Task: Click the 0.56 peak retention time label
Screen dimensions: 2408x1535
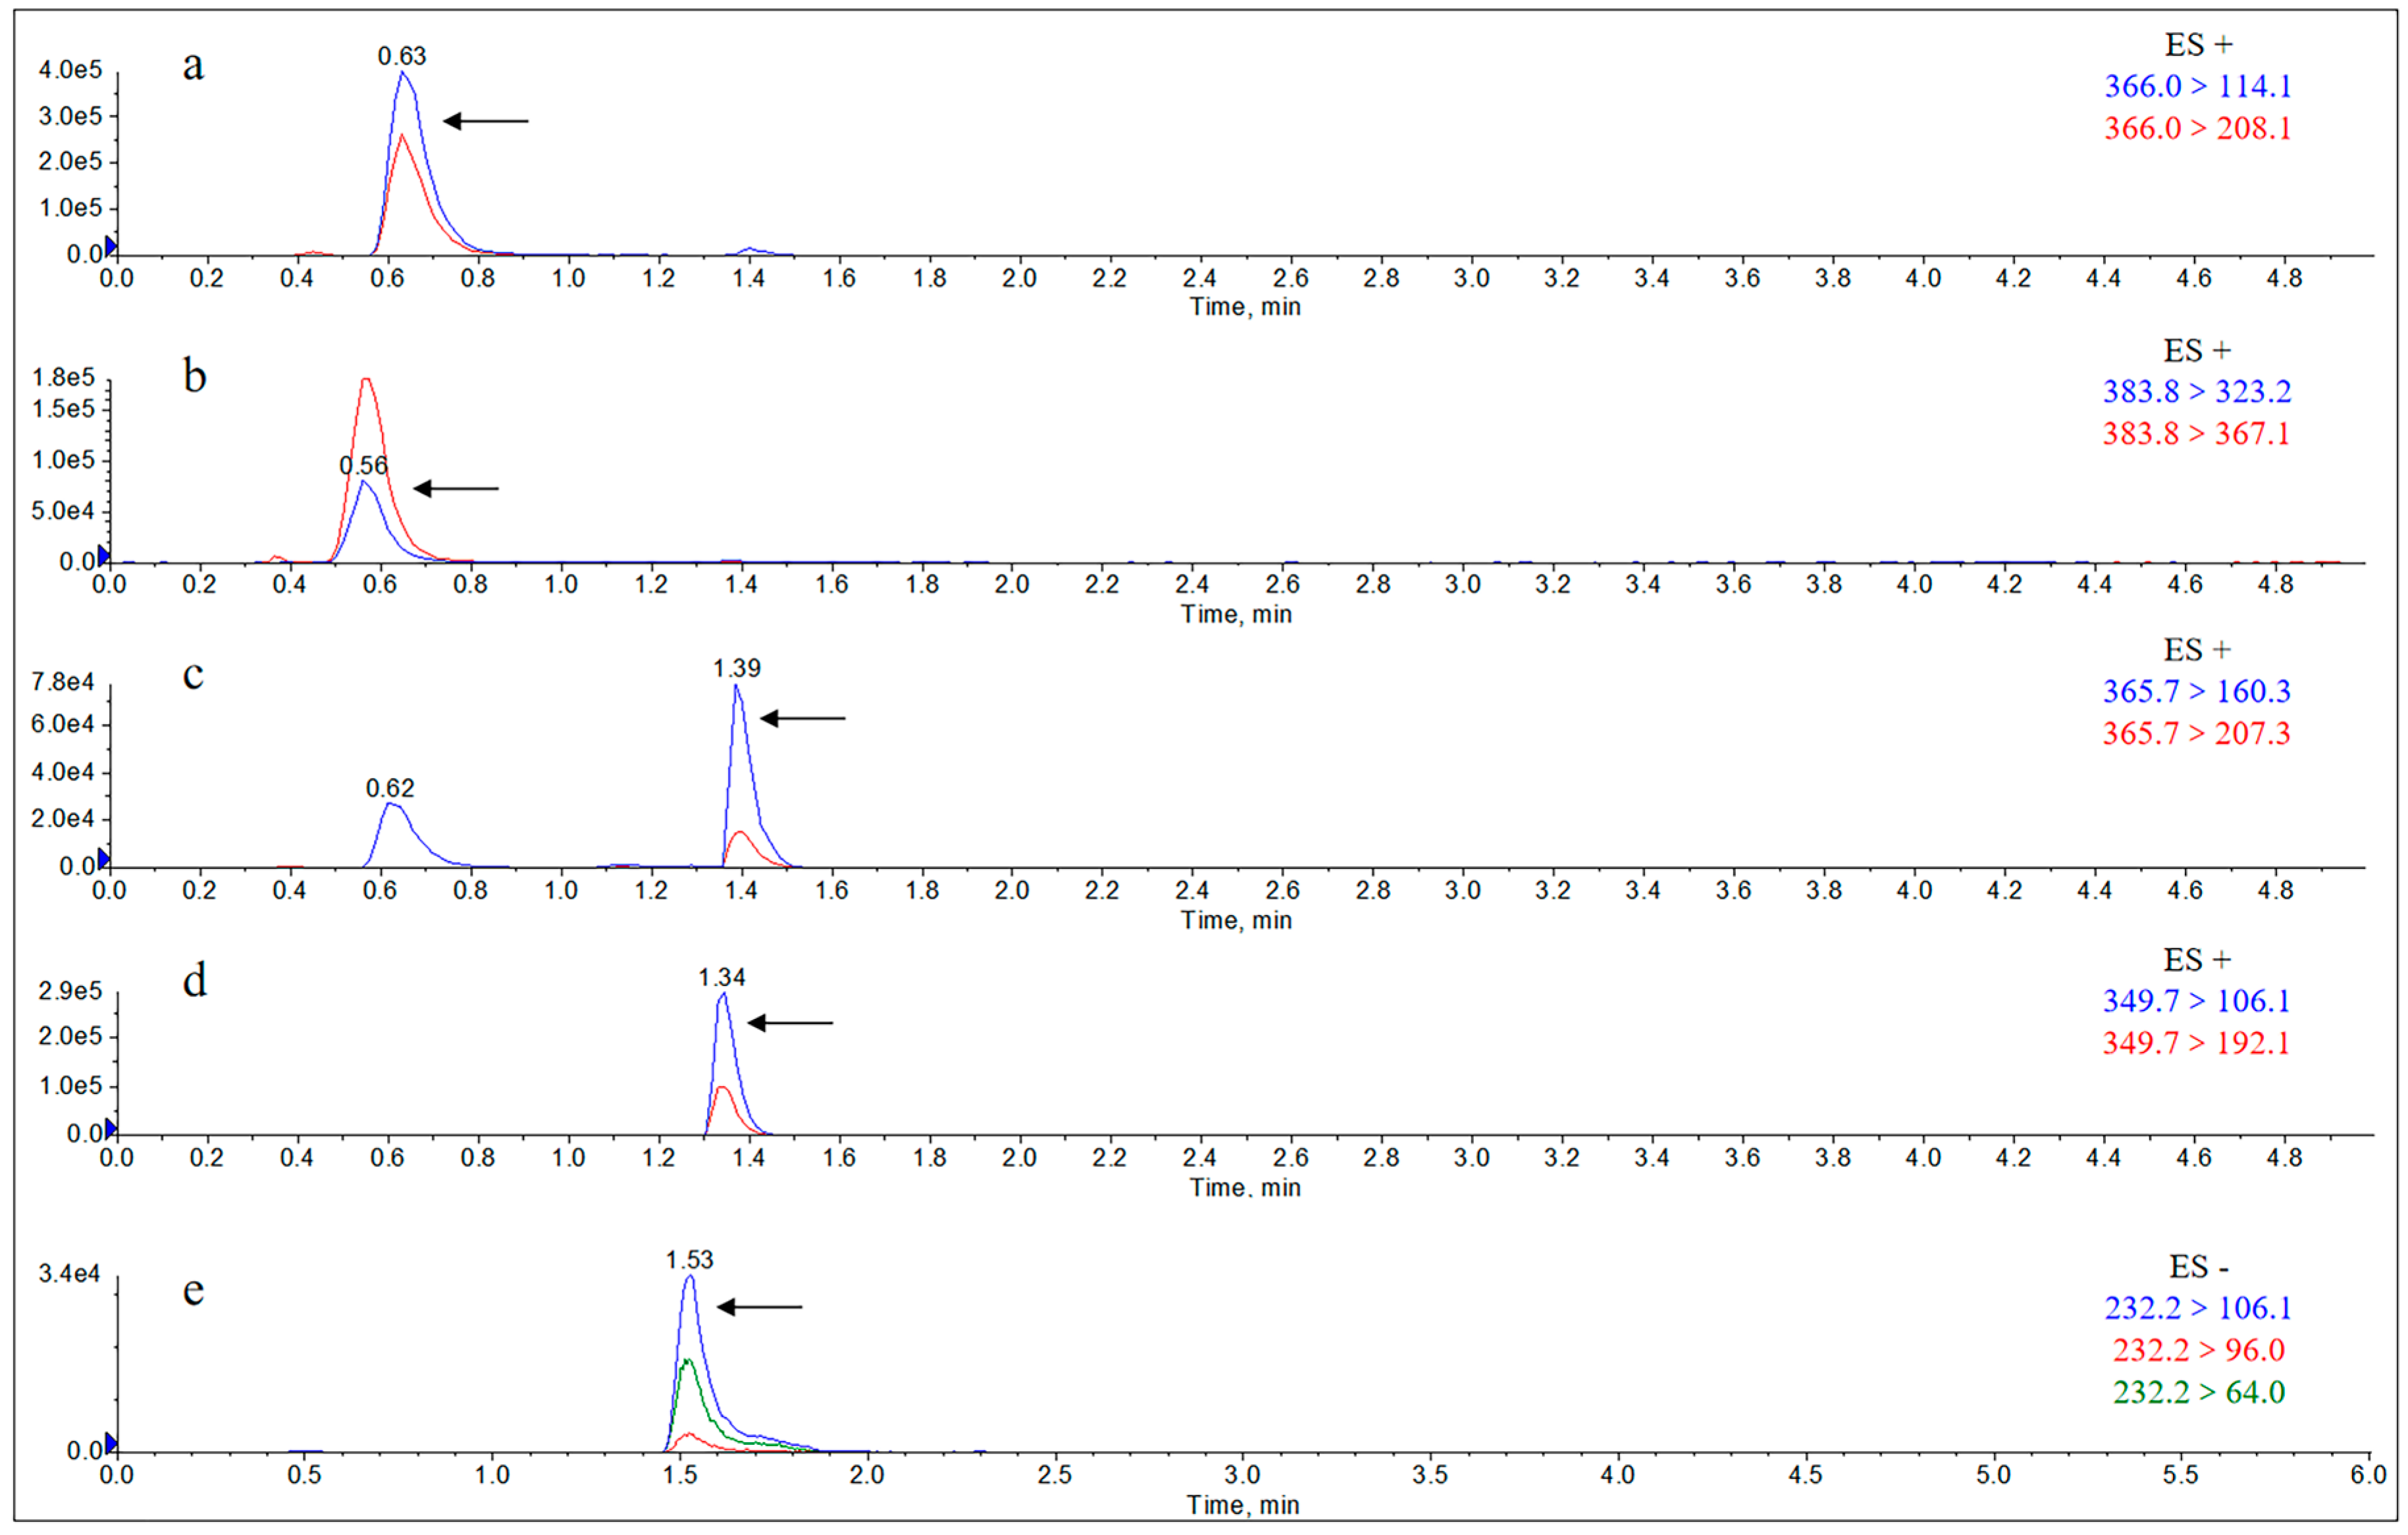Action: pos(363,465)
